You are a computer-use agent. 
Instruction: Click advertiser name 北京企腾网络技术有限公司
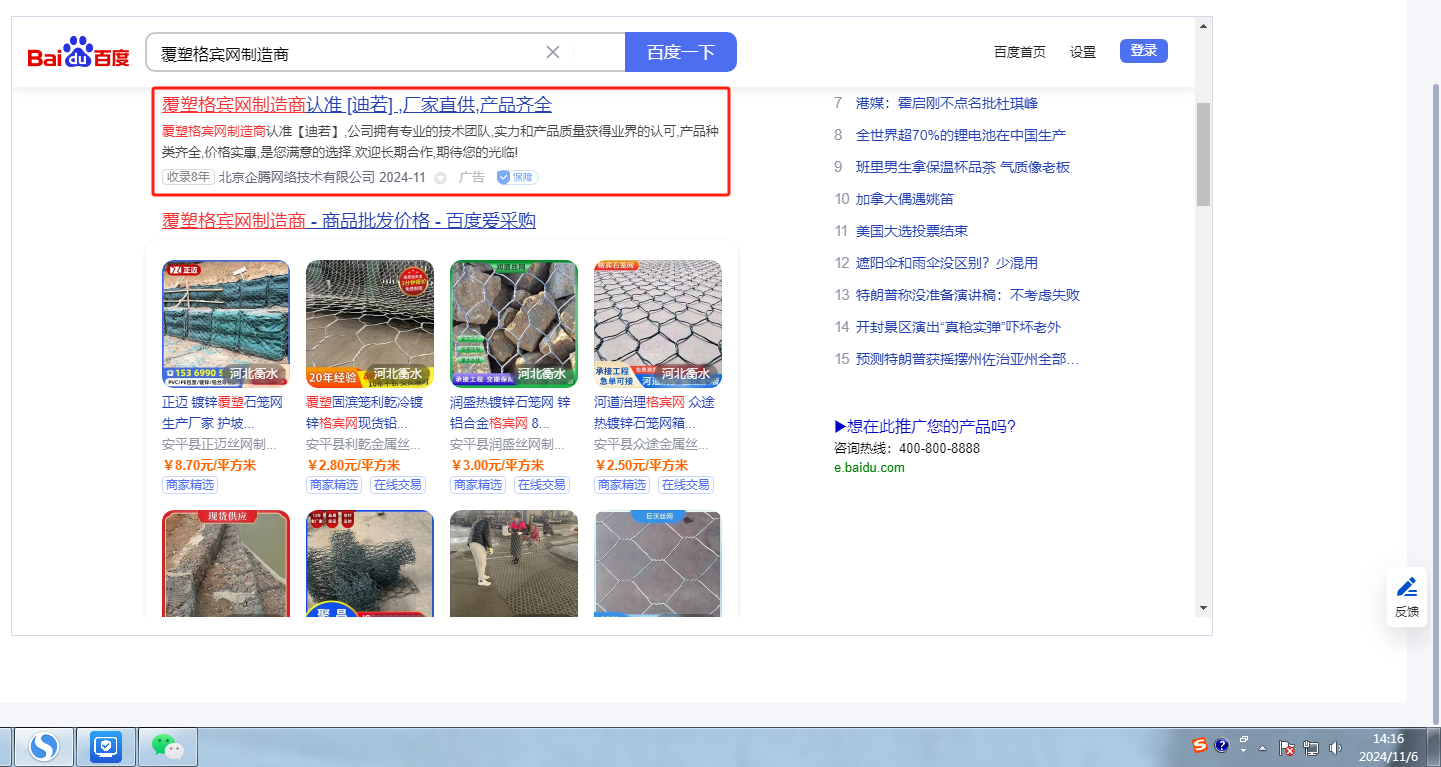297,177
